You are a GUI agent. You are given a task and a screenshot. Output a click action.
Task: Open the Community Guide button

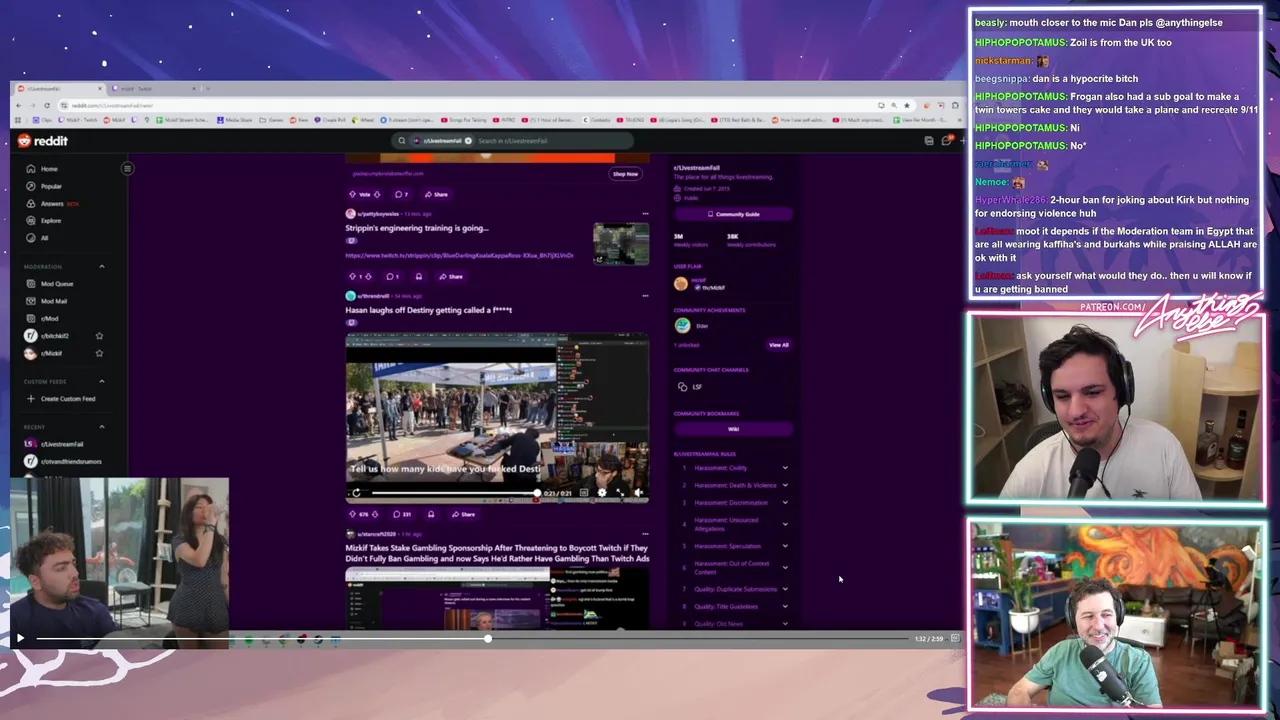click(x=733, y=214)
